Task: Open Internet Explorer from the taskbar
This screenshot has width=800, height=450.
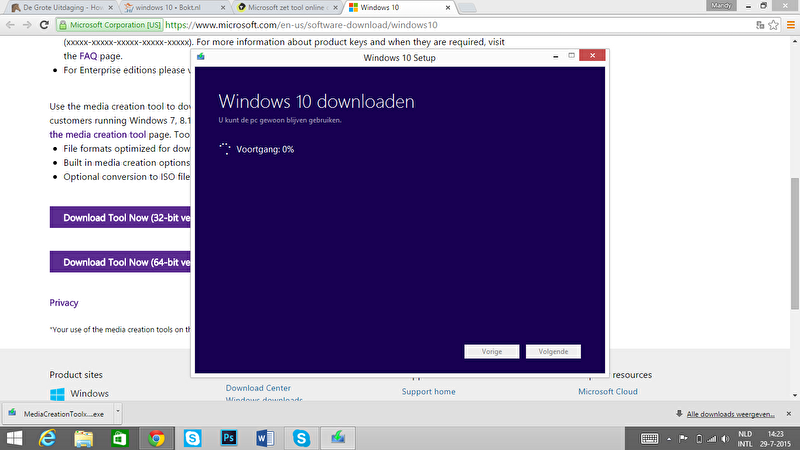Action: [x=47, y=437]
